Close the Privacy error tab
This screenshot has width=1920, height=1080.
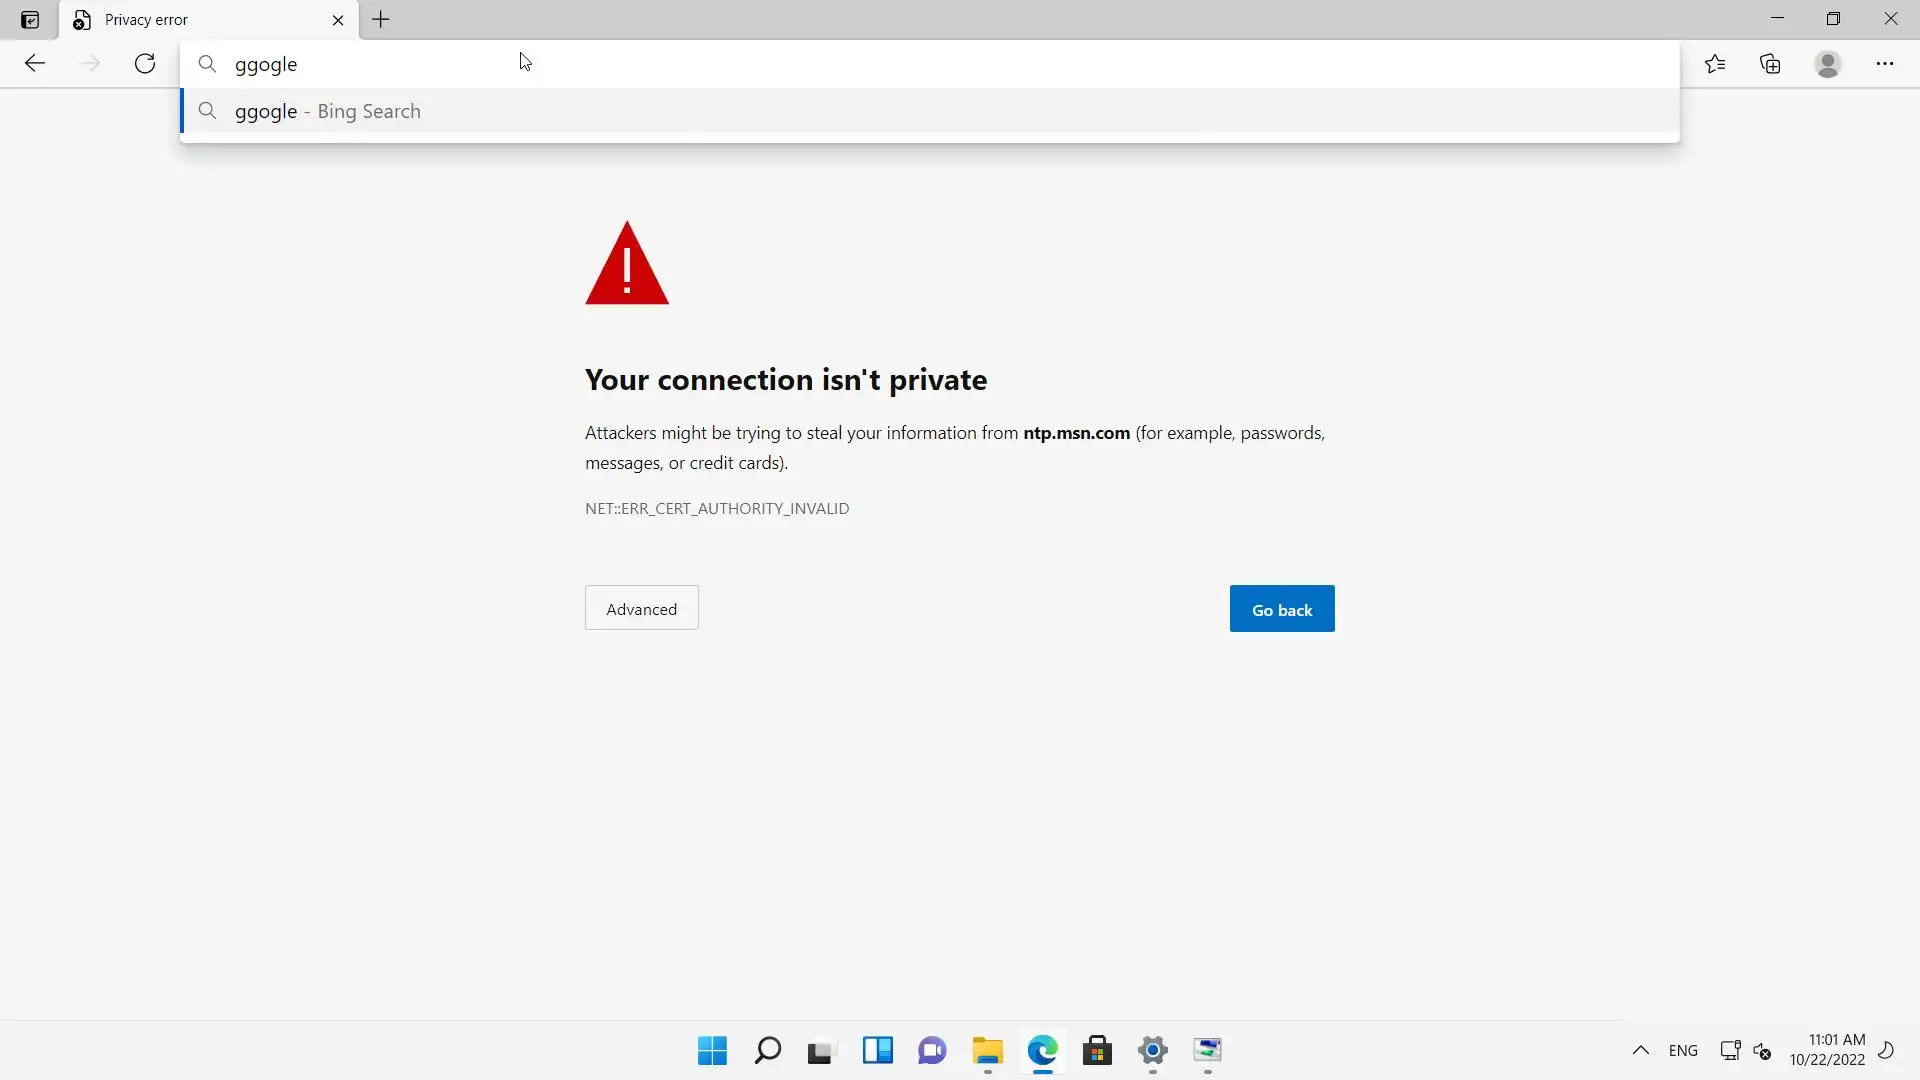[338, 20]
